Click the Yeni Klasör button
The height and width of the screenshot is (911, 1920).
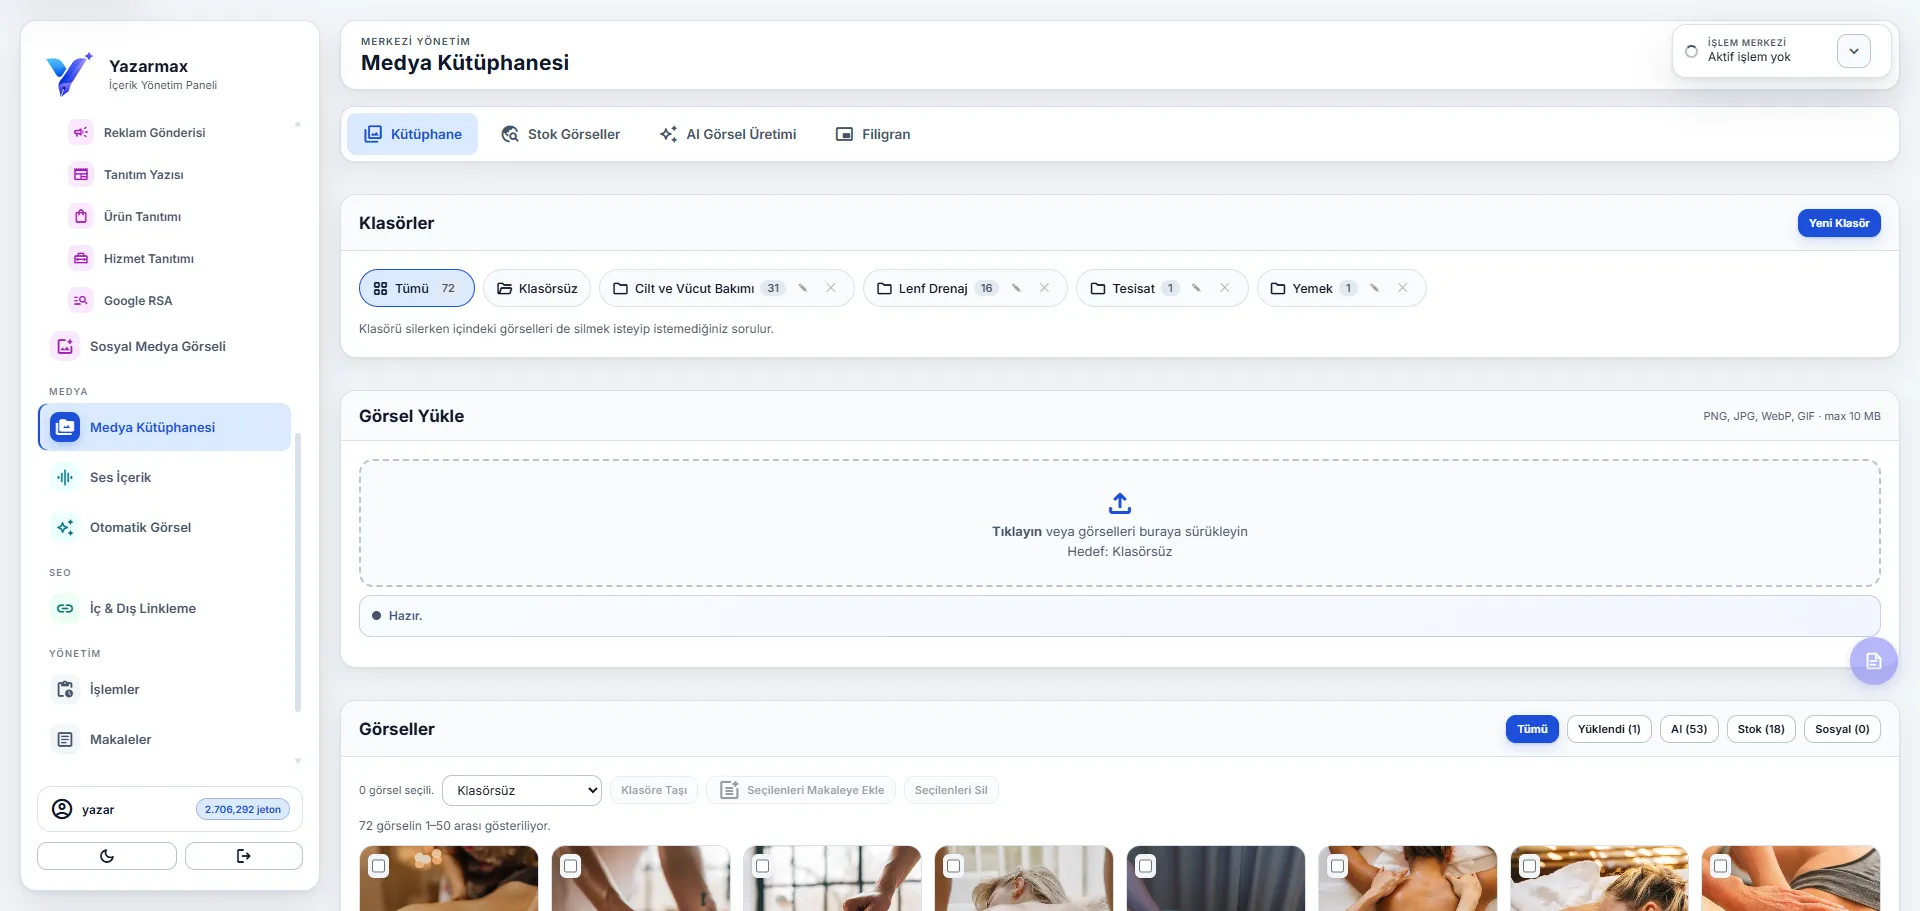pos(1839,223)
